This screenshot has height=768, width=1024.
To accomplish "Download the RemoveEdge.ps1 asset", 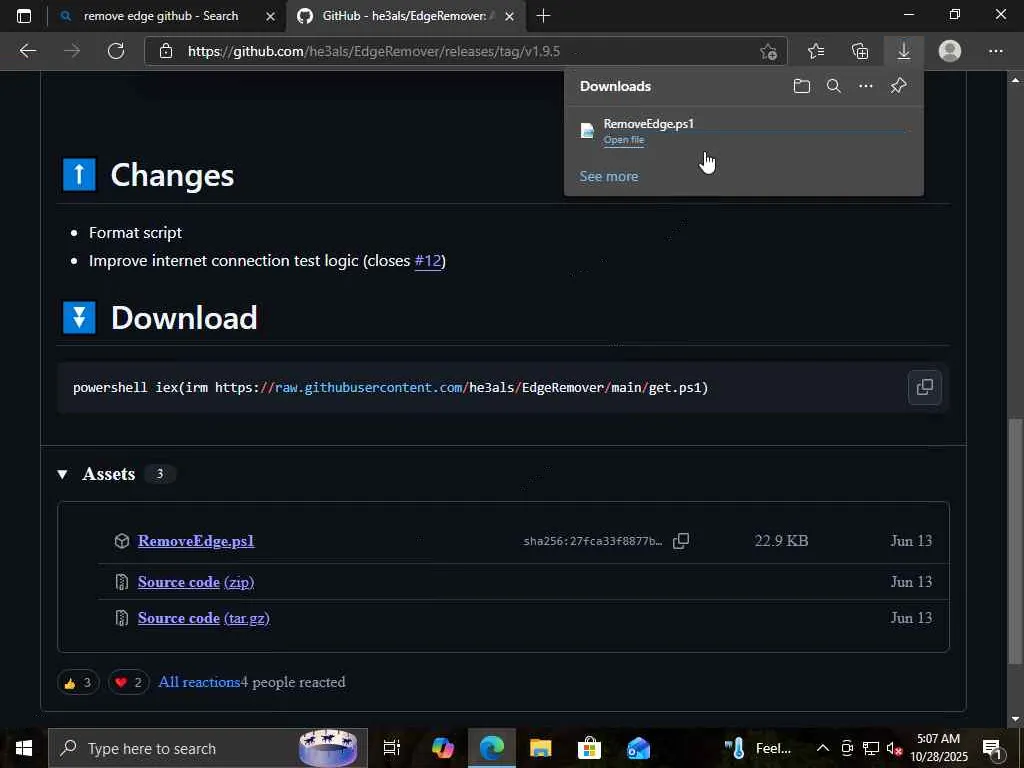I will [196, 541].
